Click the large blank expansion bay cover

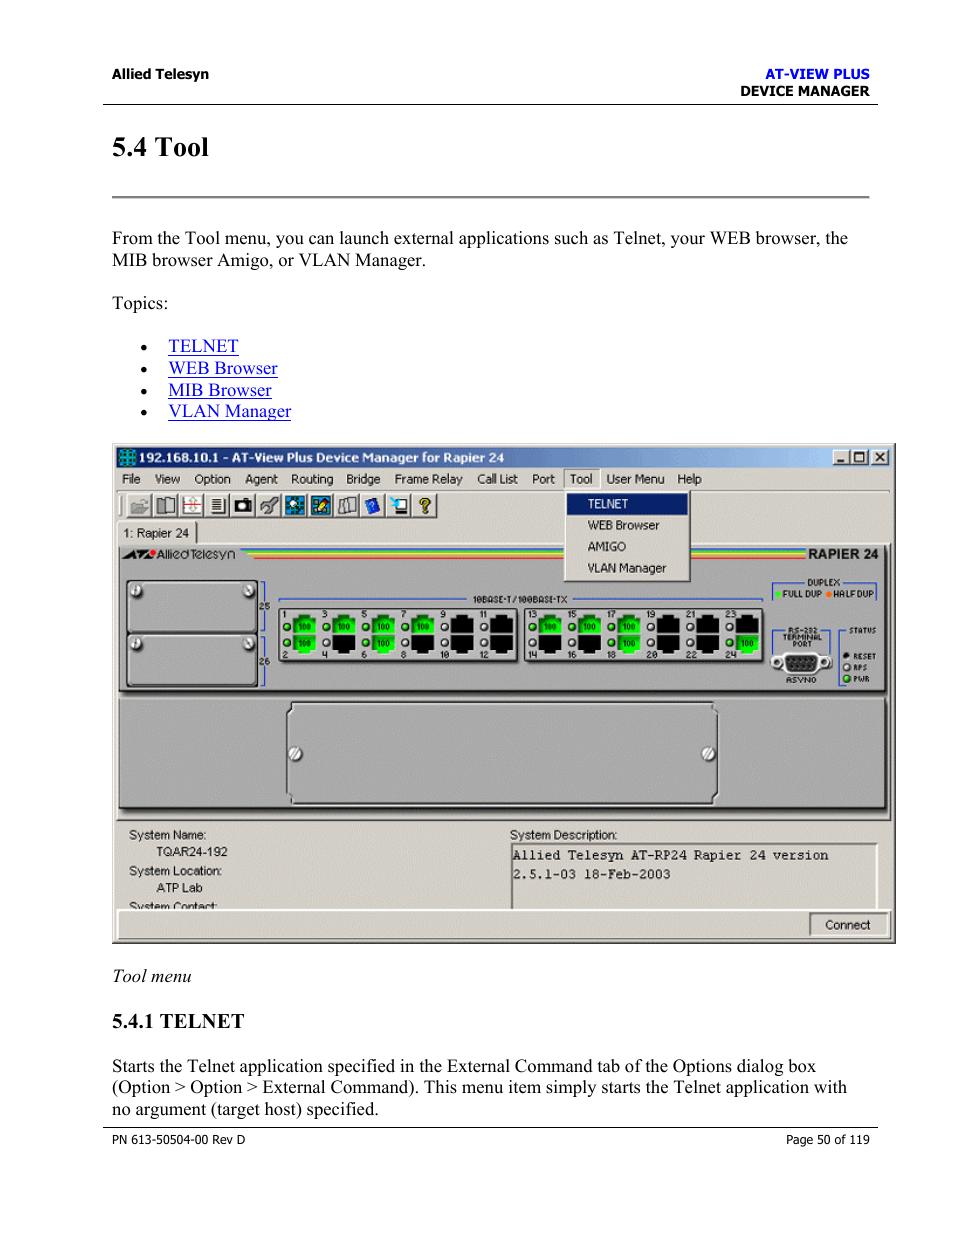pyautogui.click(x=502, y=753)
